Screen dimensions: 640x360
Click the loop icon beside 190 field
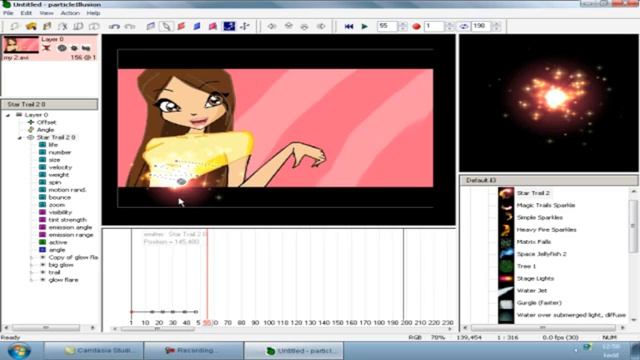click(464, 27)
